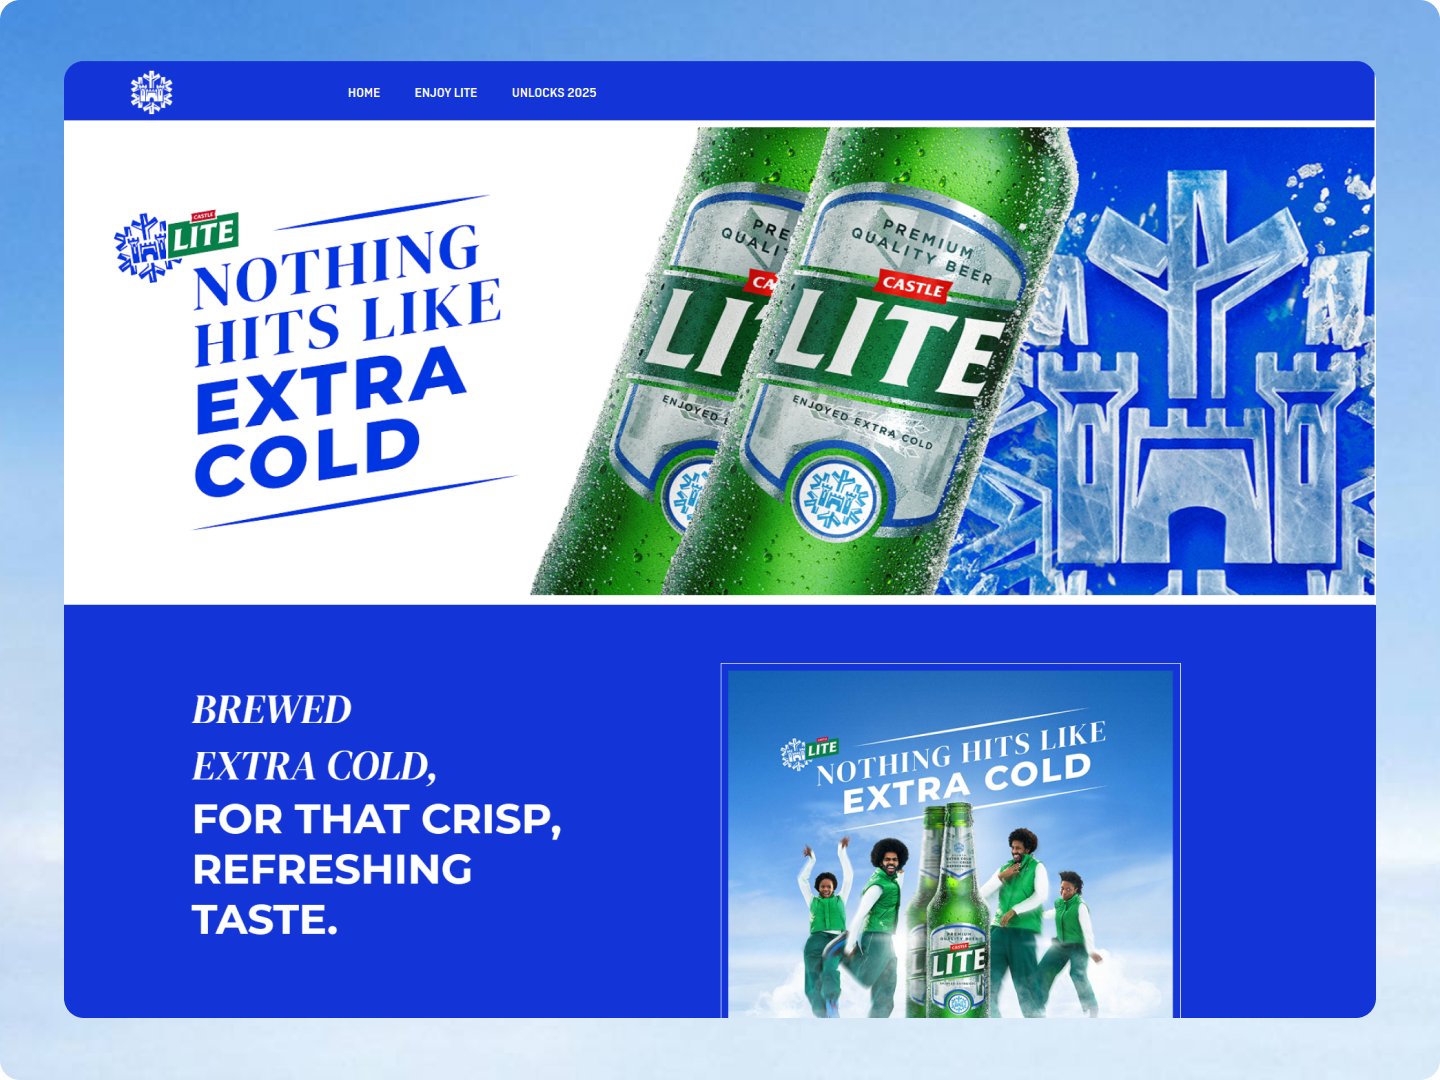Click the 'Extra Cold' headline in the poster
Screen dimensions: 1440x1080
tap(966, 784)
